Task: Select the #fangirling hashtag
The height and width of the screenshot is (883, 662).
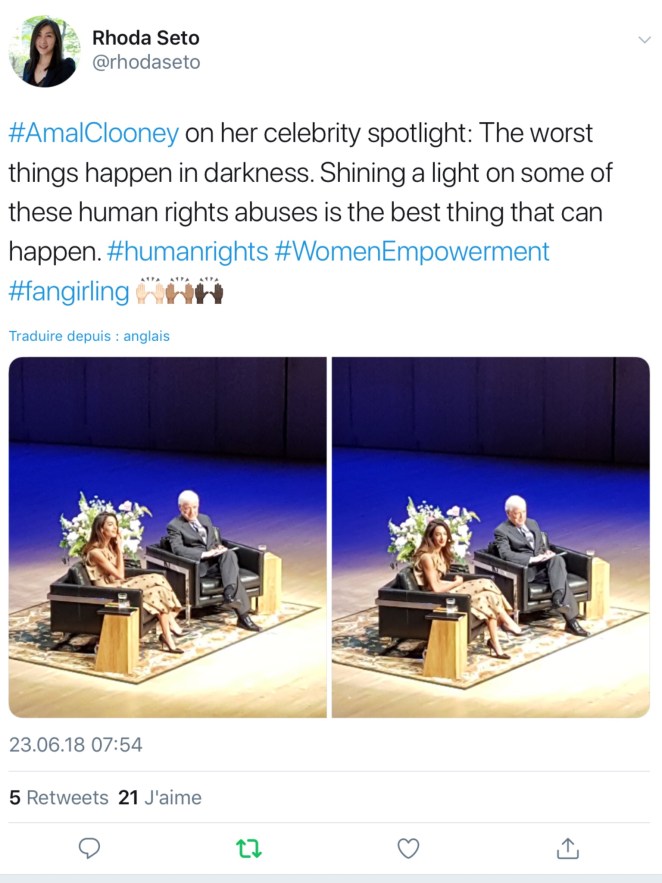Action: [x=69, y=291]
